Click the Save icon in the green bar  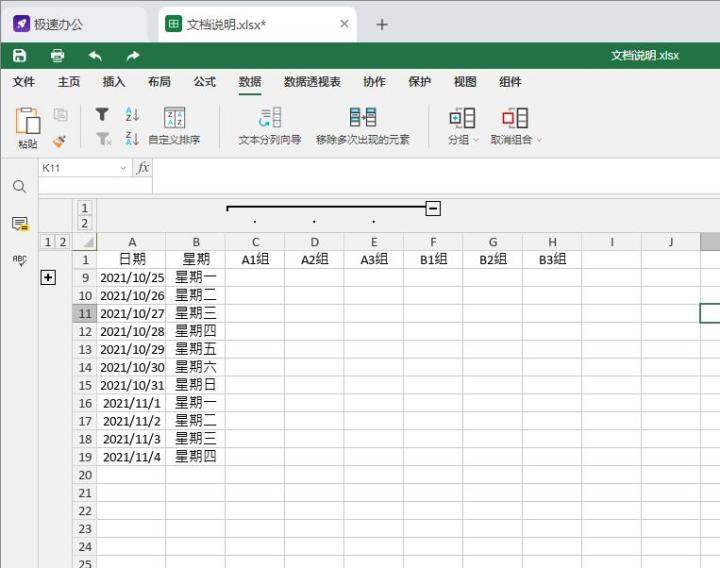(x=19, y=56)
